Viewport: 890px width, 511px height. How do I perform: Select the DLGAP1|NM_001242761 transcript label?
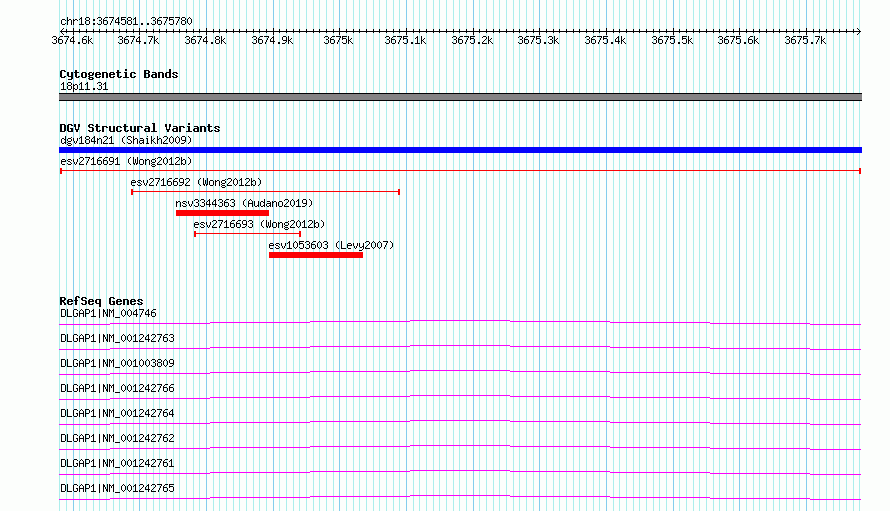coord(117,463)
